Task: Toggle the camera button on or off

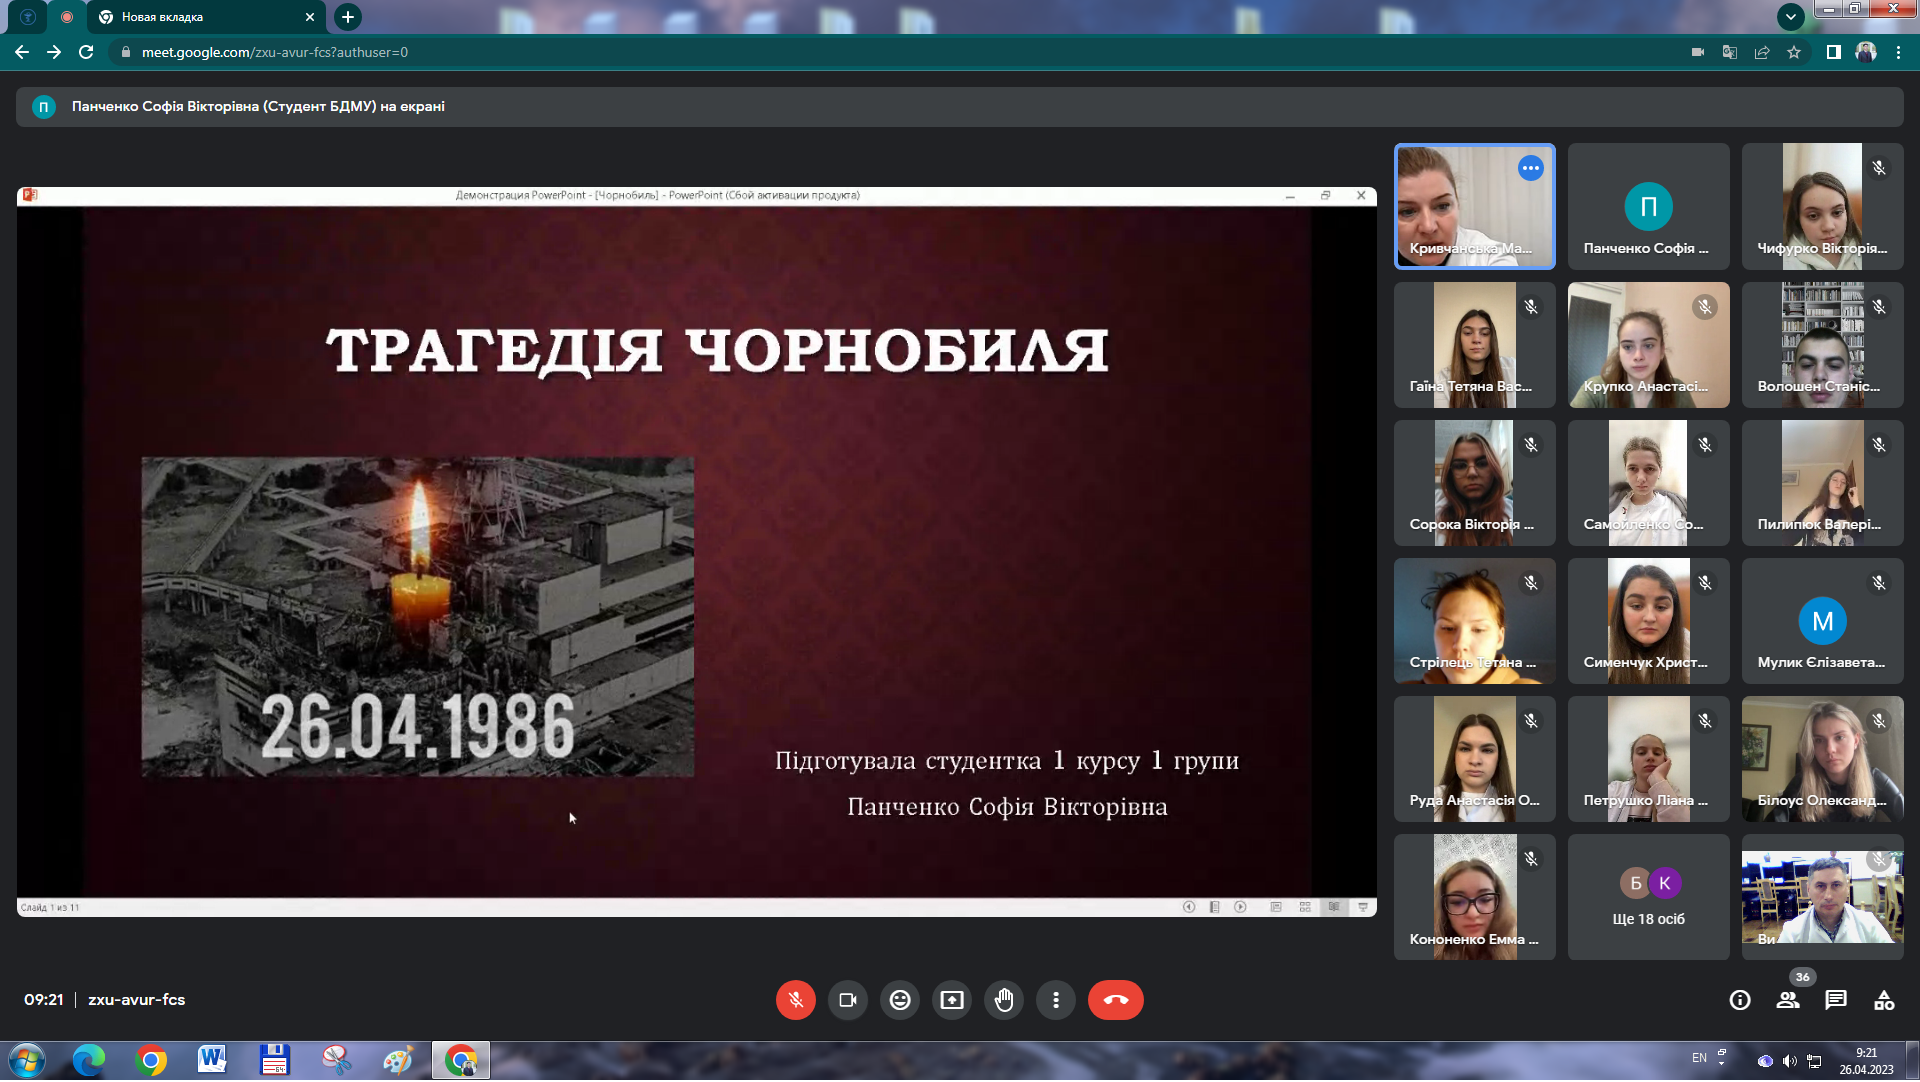Action: click(847, 1001)
